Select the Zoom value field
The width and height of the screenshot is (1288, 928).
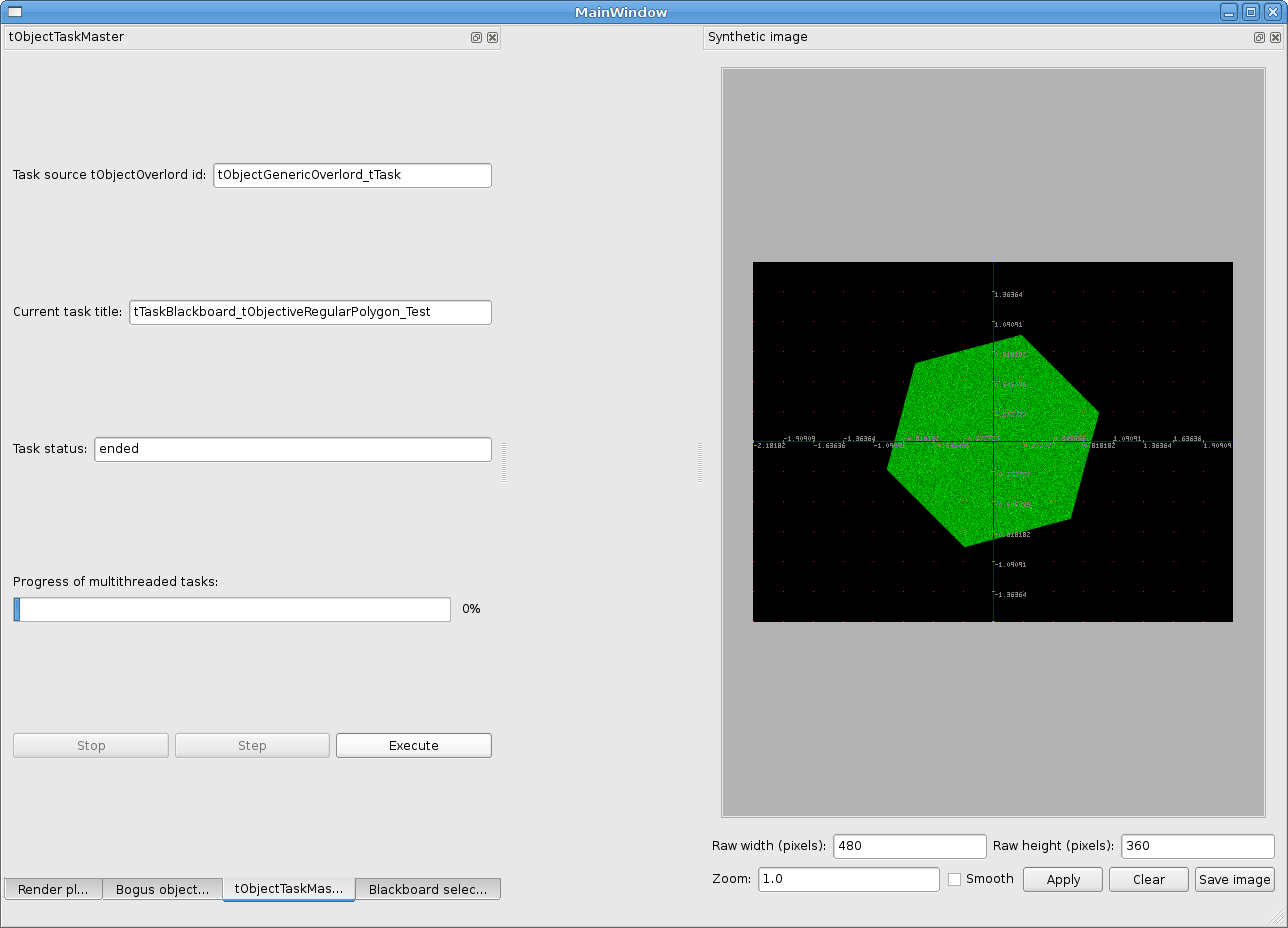(x=848, y=880)
